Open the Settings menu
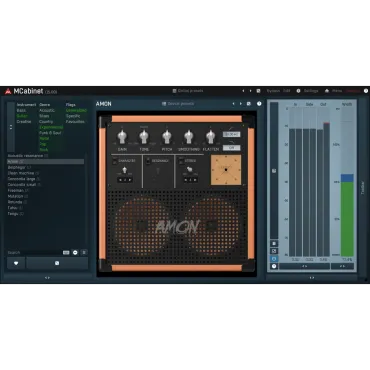Viewport: 370px width, 370px height. tap(308, 91)
